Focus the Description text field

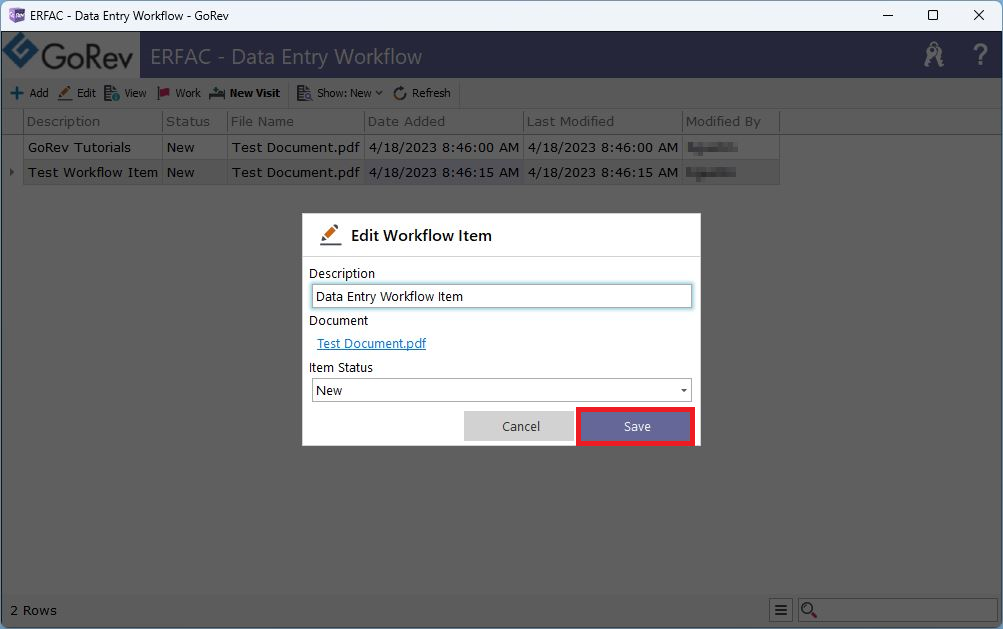(x=502, y=296)
